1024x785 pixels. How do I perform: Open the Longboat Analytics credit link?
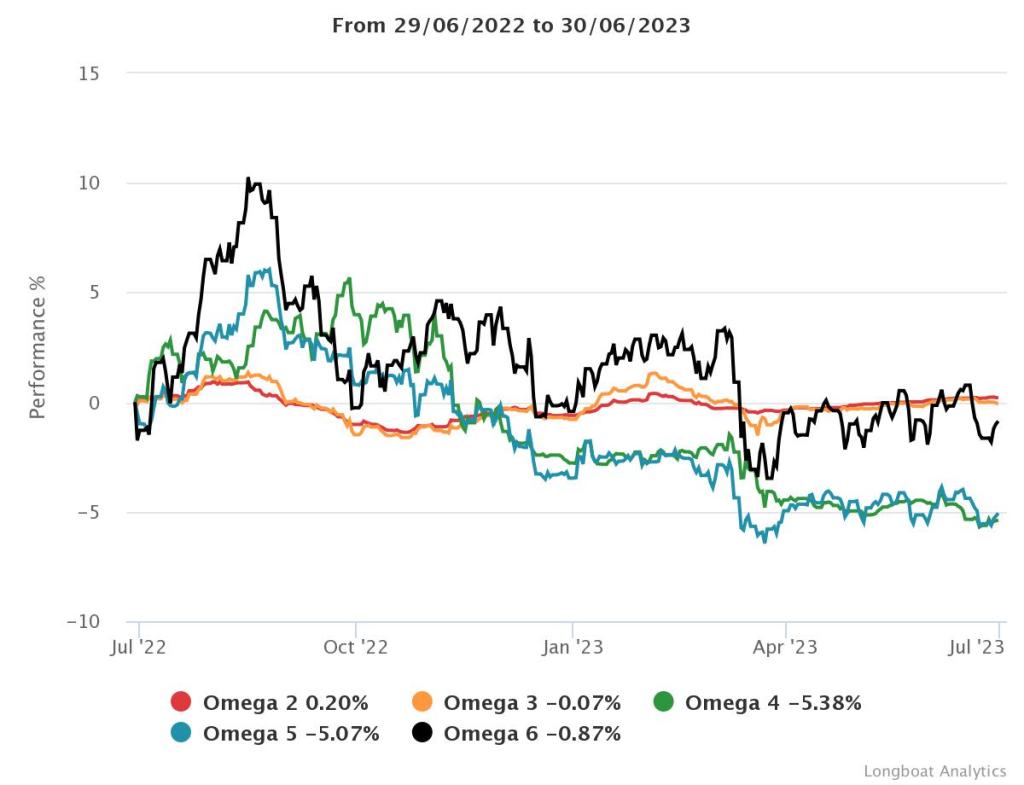pos(934,770)
